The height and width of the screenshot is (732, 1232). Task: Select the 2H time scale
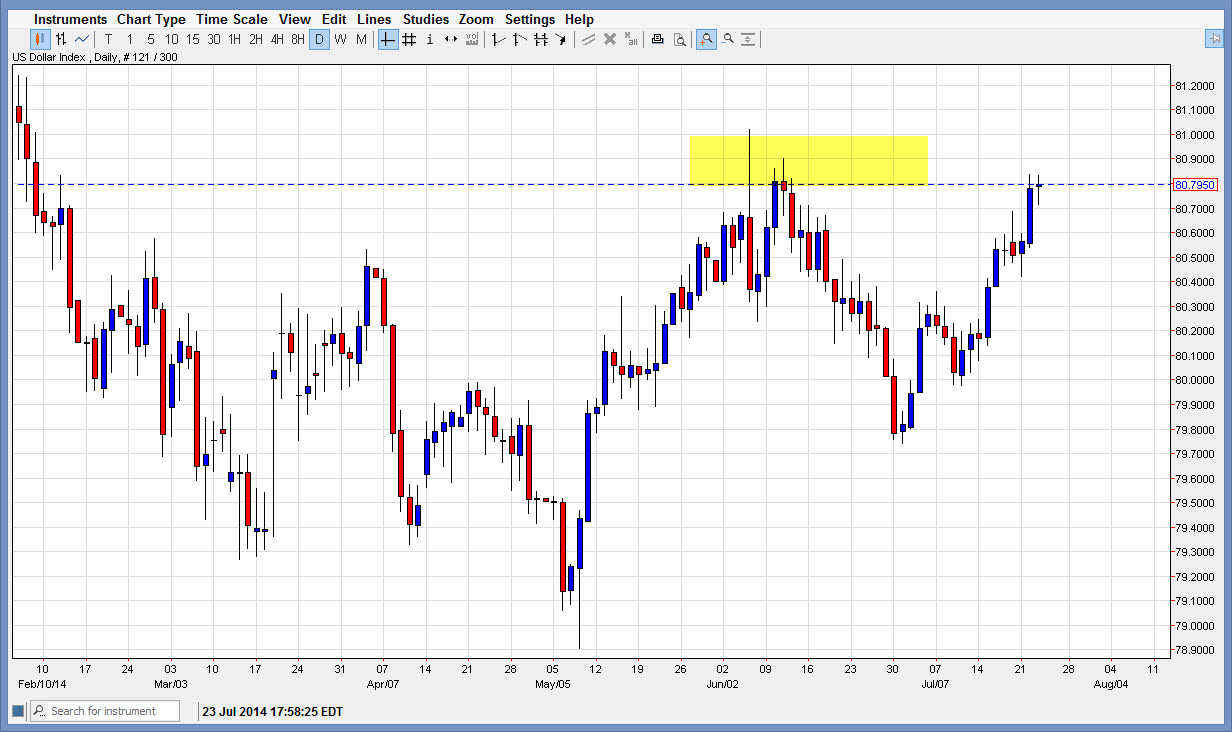click(x=255, y=39)
